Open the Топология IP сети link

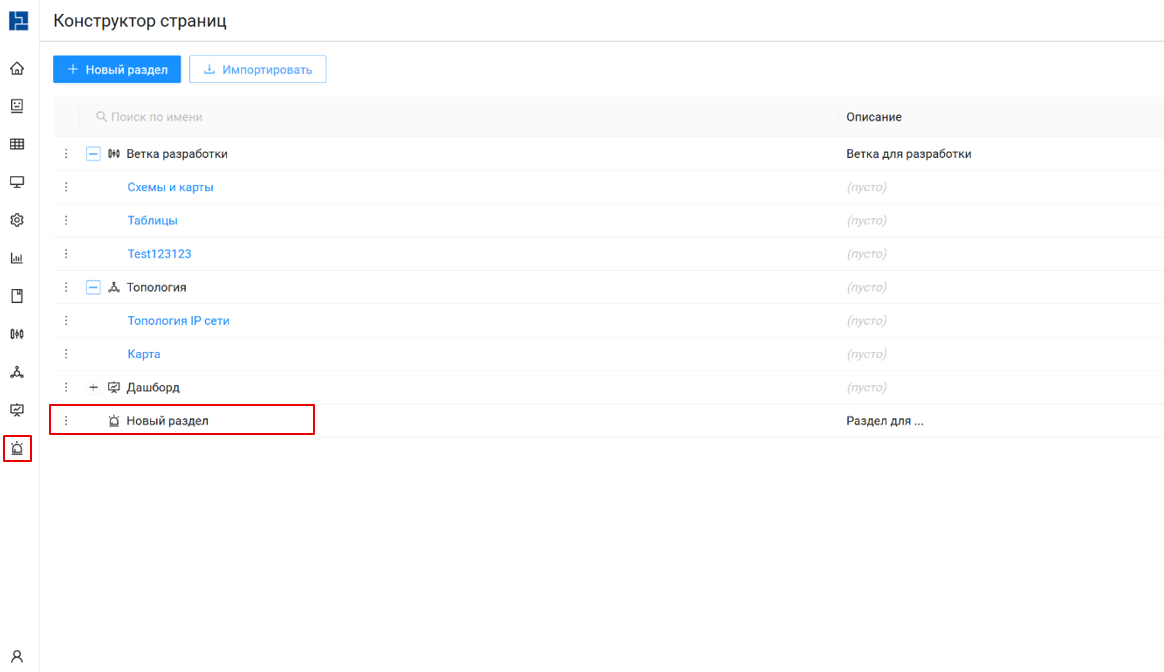coord(179,321)
